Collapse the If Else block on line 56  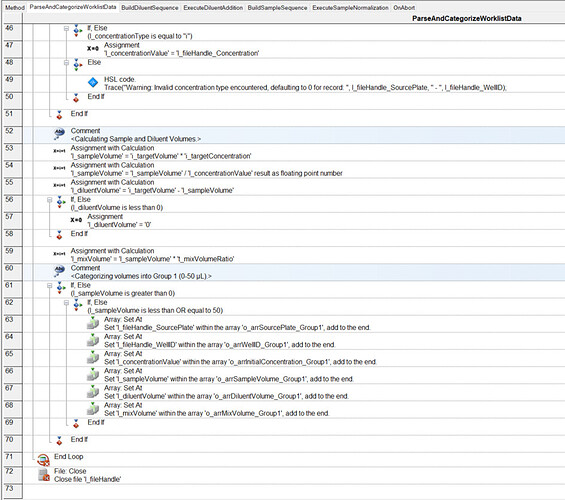(50, 200)
